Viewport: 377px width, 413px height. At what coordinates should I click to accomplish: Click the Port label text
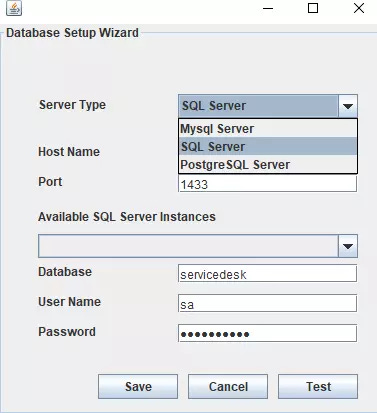50,182
